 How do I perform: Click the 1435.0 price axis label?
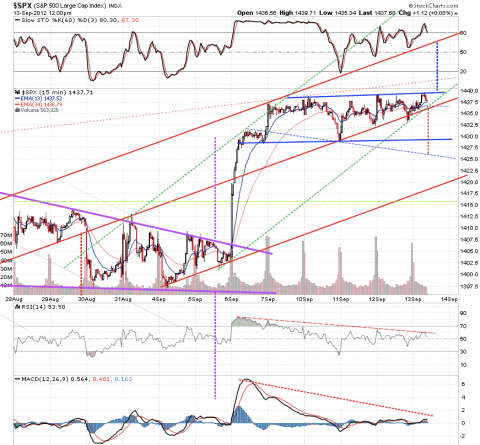tap(470, 113)
